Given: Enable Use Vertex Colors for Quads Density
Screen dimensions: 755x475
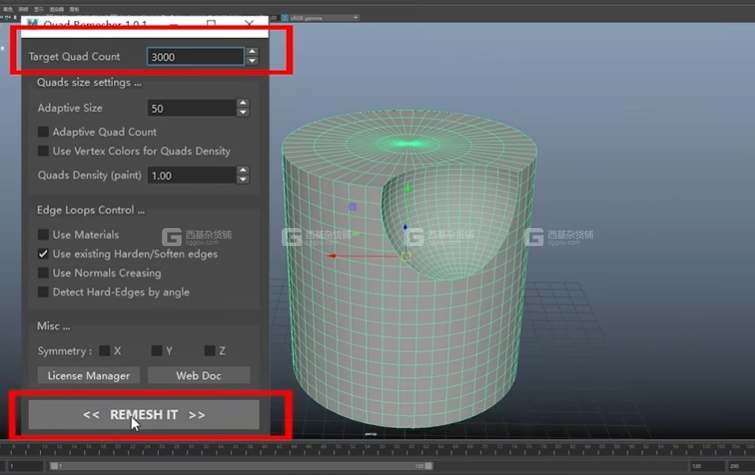Looking at the screenshot, I should (x=43, y=151).
